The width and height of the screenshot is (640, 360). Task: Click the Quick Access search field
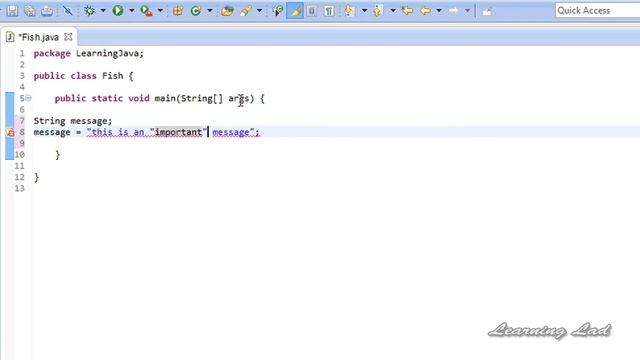click(x=598, y=10)
